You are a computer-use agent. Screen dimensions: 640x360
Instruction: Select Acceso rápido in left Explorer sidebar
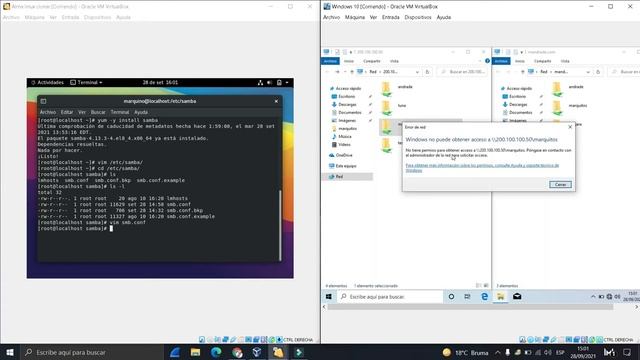[x=345, y=88]
